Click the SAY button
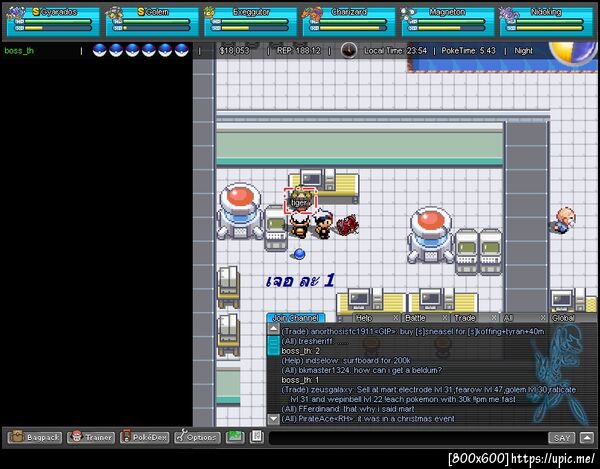The height and width of the screenshot is (469, 600). click(x=562, y=438)
